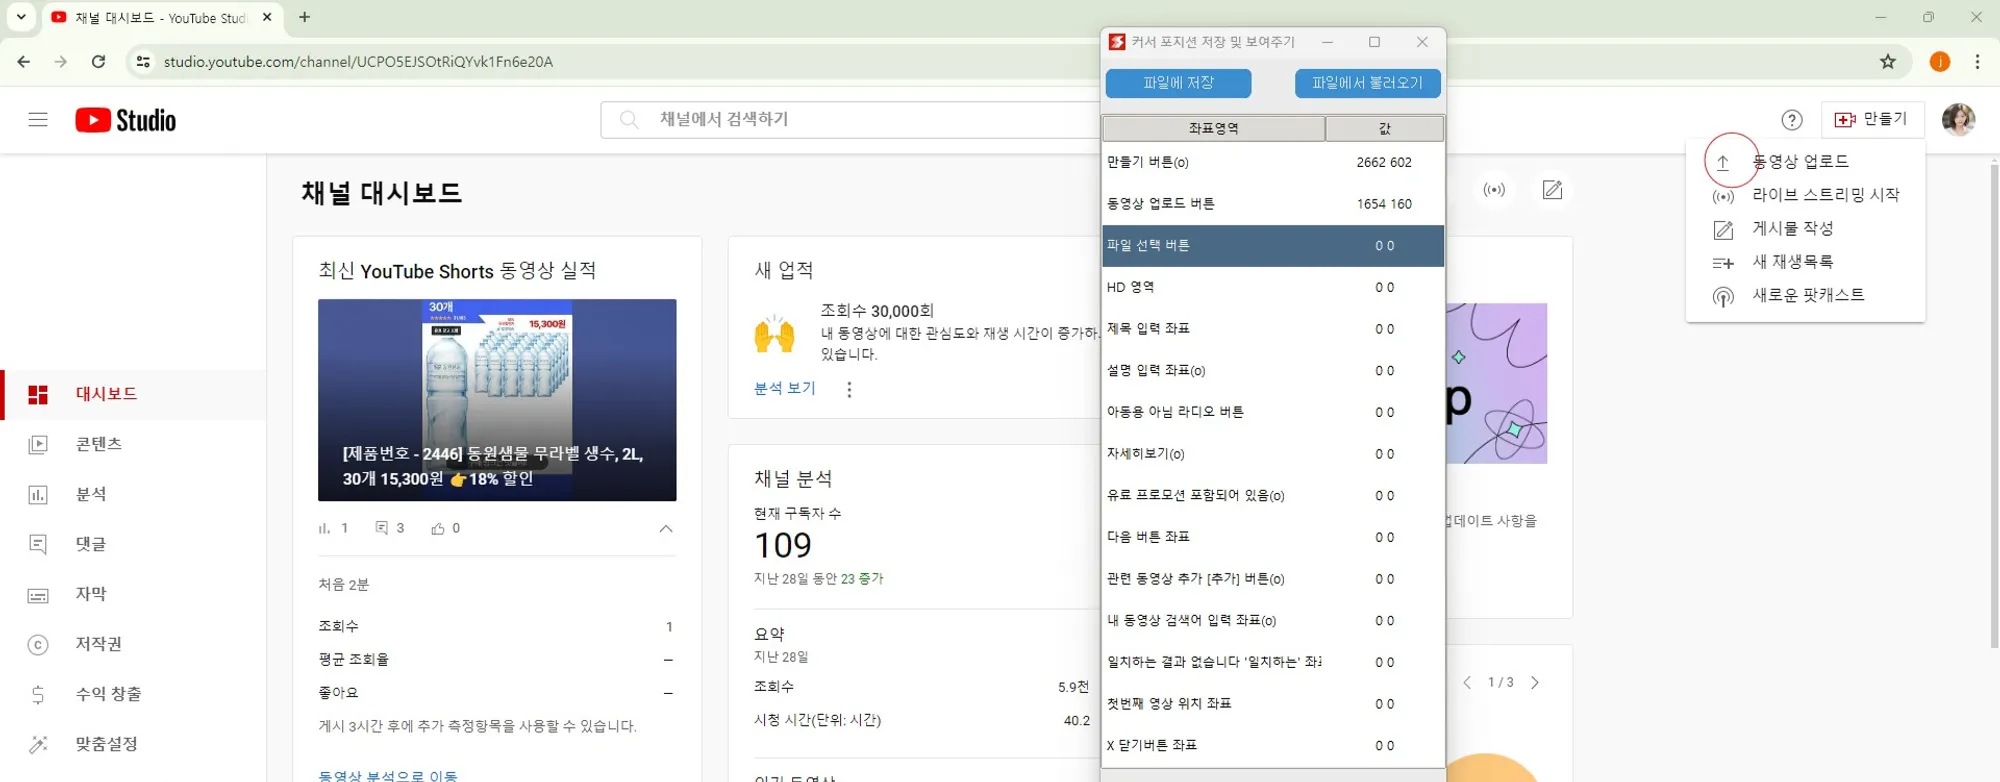Open the Chrome profile J avatar

click(x=1940, y=62)
